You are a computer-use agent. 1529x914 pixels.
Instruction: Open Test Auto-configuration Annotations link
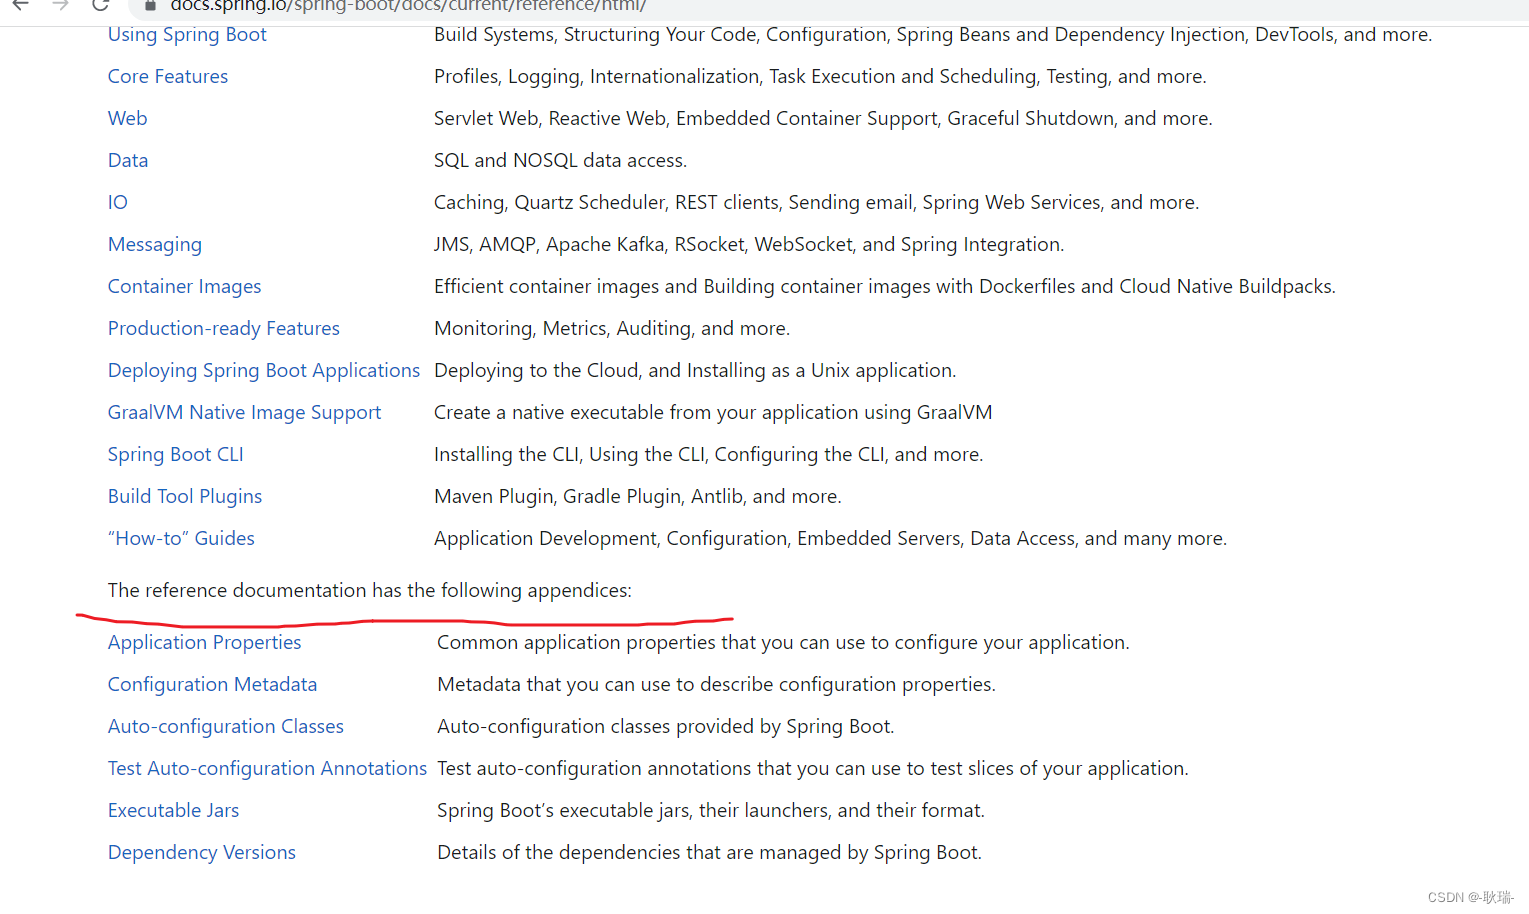(x=267, y=769)
